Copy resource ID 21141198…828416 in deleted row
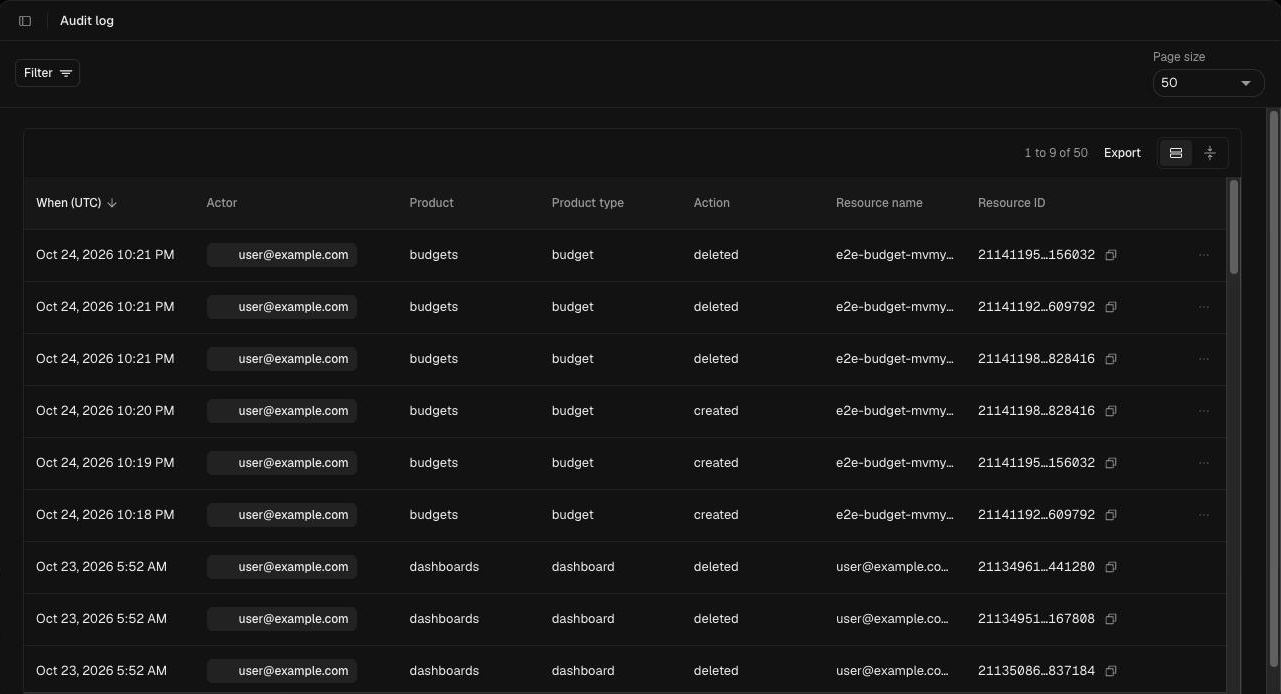 click(1111, 359)
